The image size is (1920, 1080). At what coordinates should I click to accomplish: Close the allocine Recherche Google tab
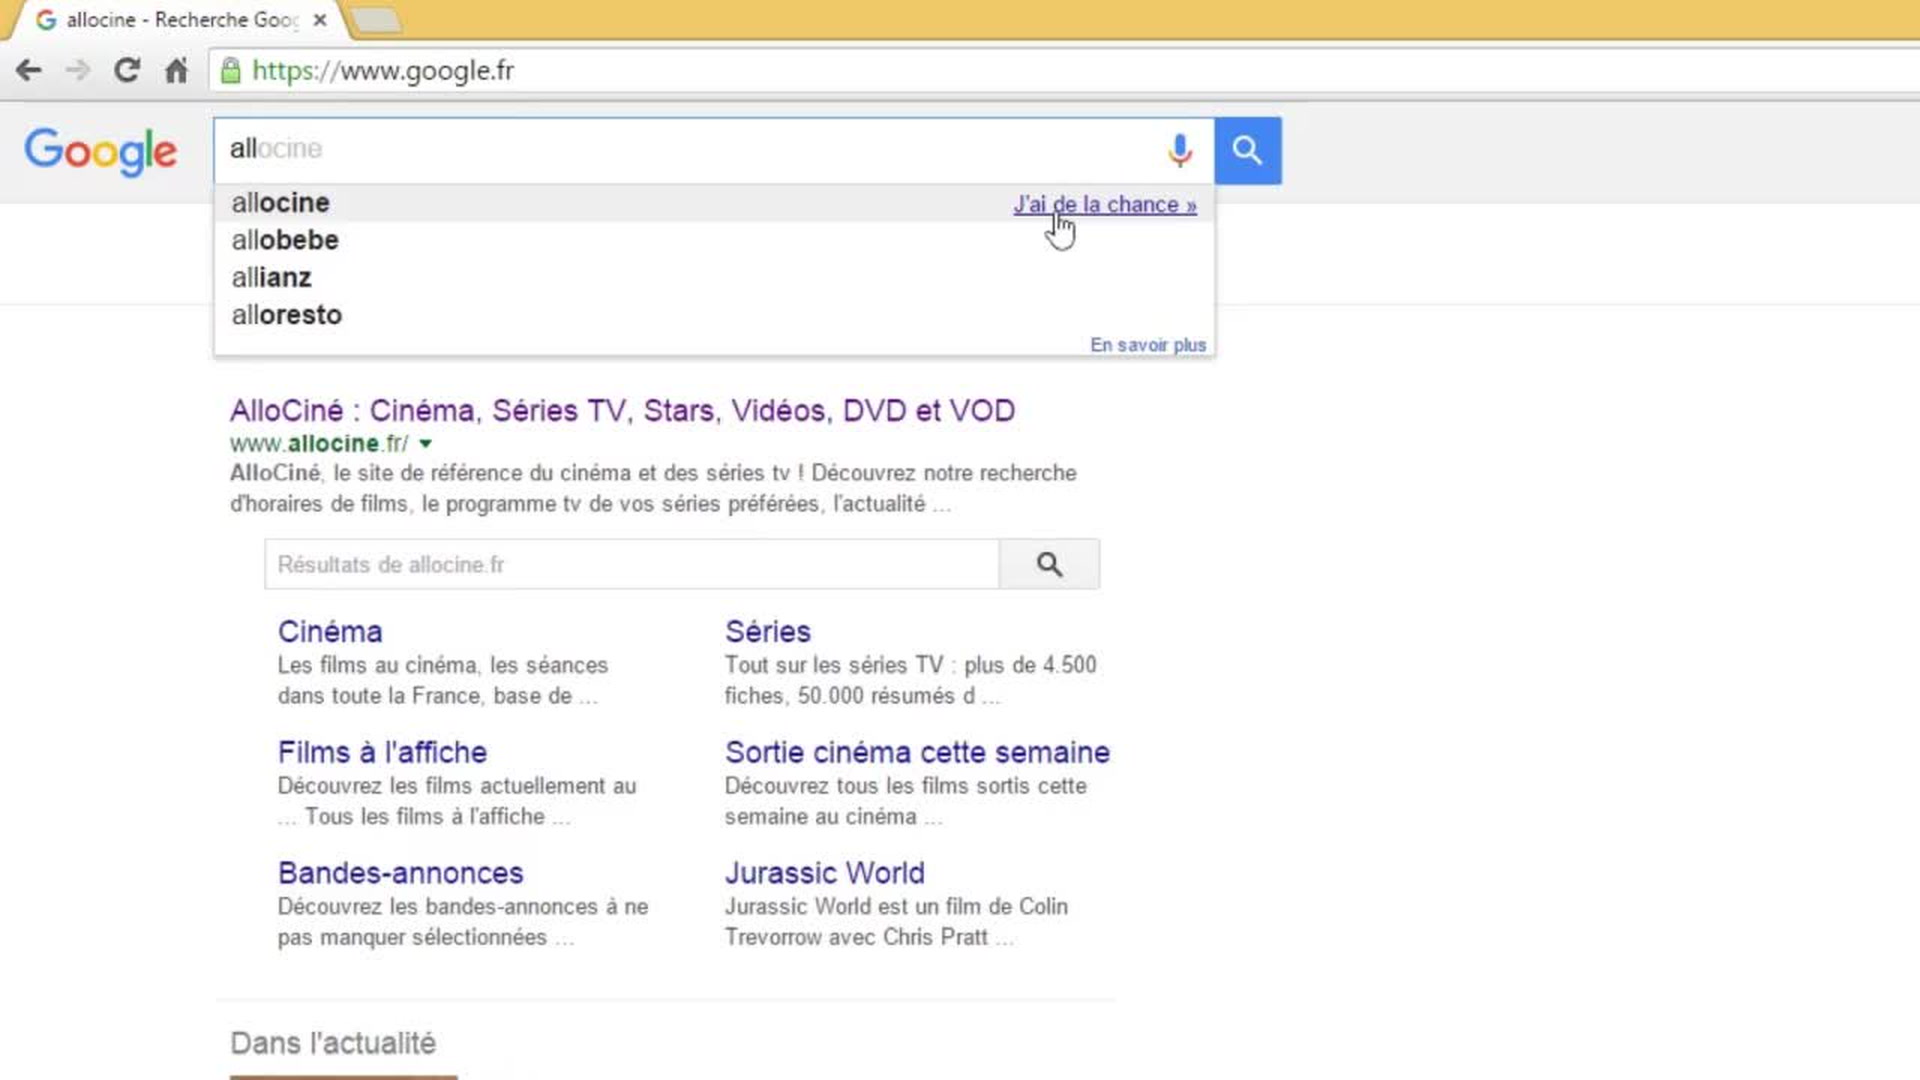(x=320, y=20)
